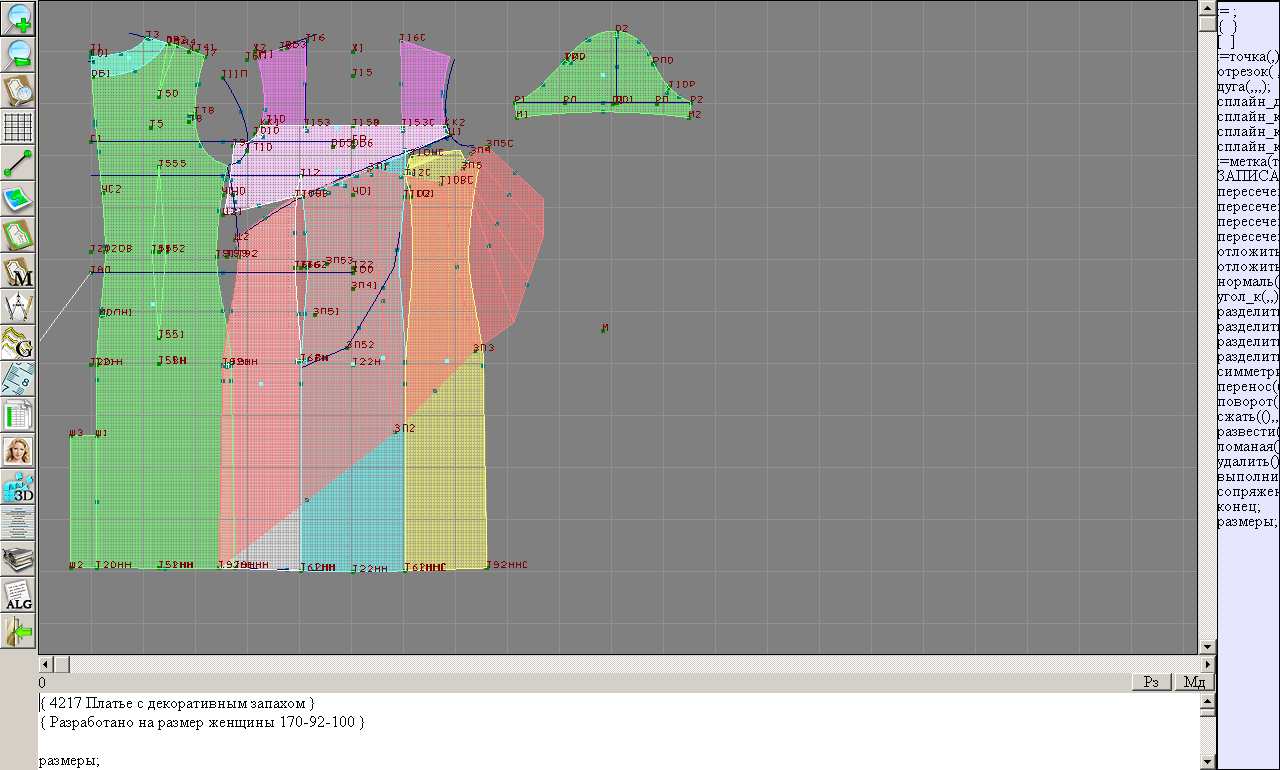Launch the 3D view icon
1280x770 pixels.
point(19,487)
